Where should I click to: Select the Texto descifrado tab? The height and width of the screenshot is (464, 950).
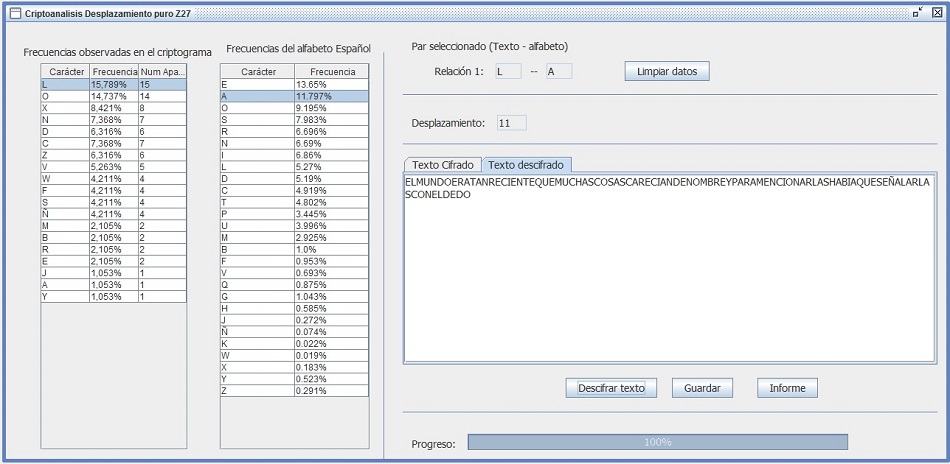tap(526, 165)
